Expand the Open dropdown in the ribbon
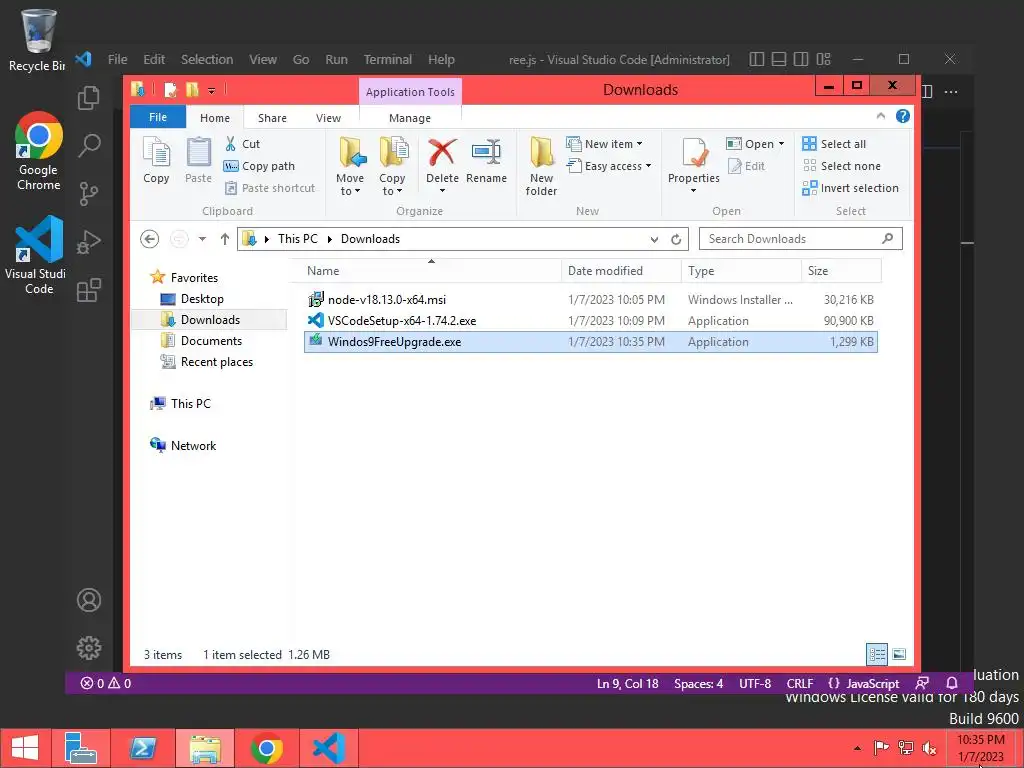The width and height of the screenshot is (1024, 768). pos(781,144)
